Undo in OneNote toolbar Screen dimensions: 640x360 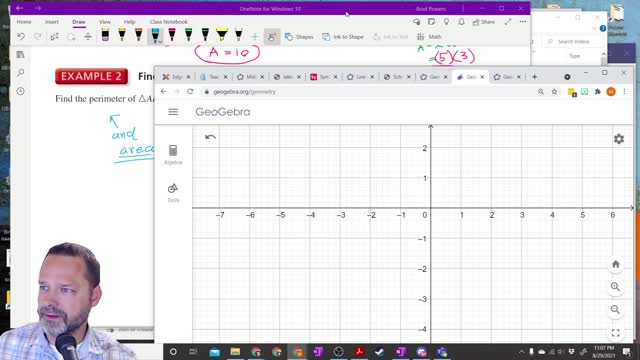[x=21, y=37]
